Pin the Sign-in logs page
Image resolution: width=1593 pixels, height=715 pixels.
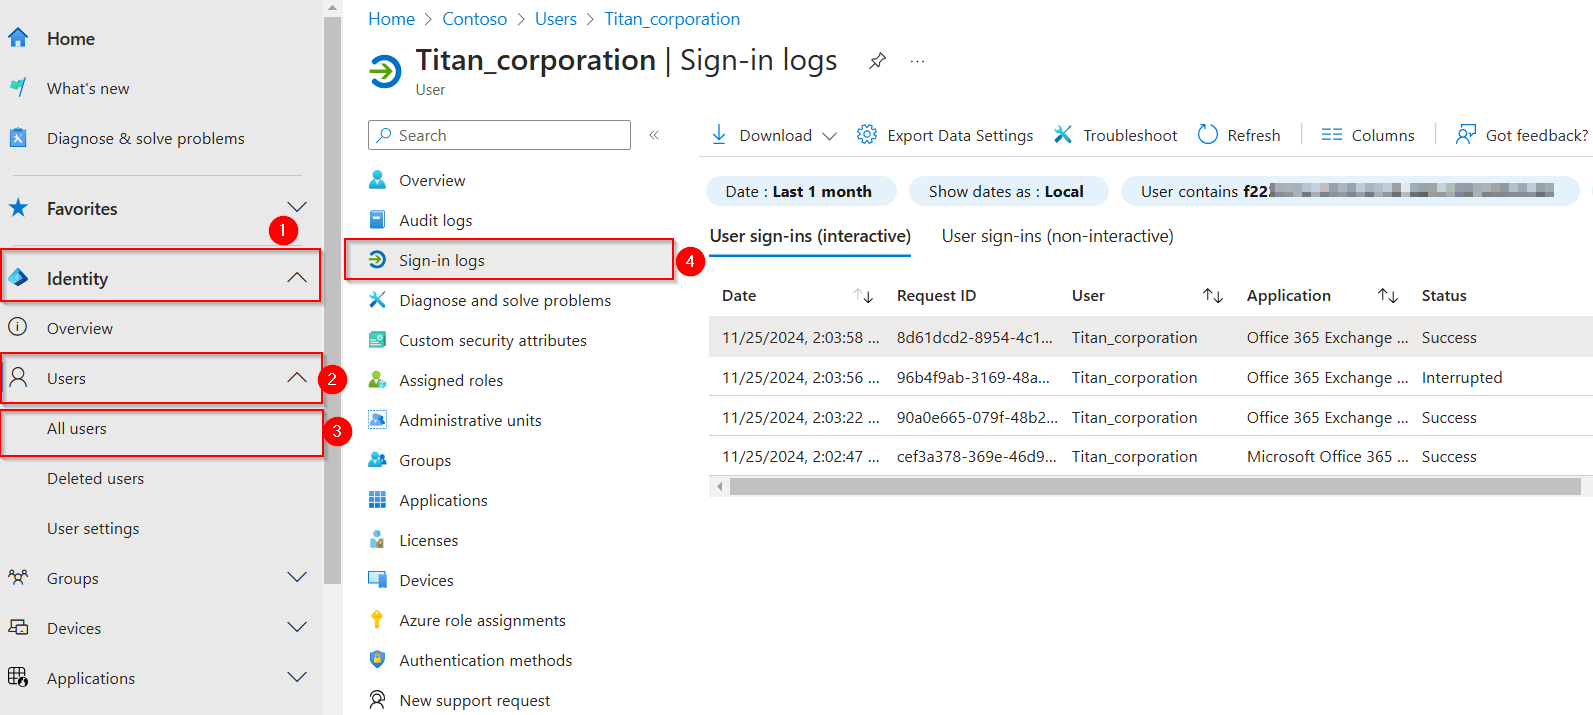coord(877,61)
